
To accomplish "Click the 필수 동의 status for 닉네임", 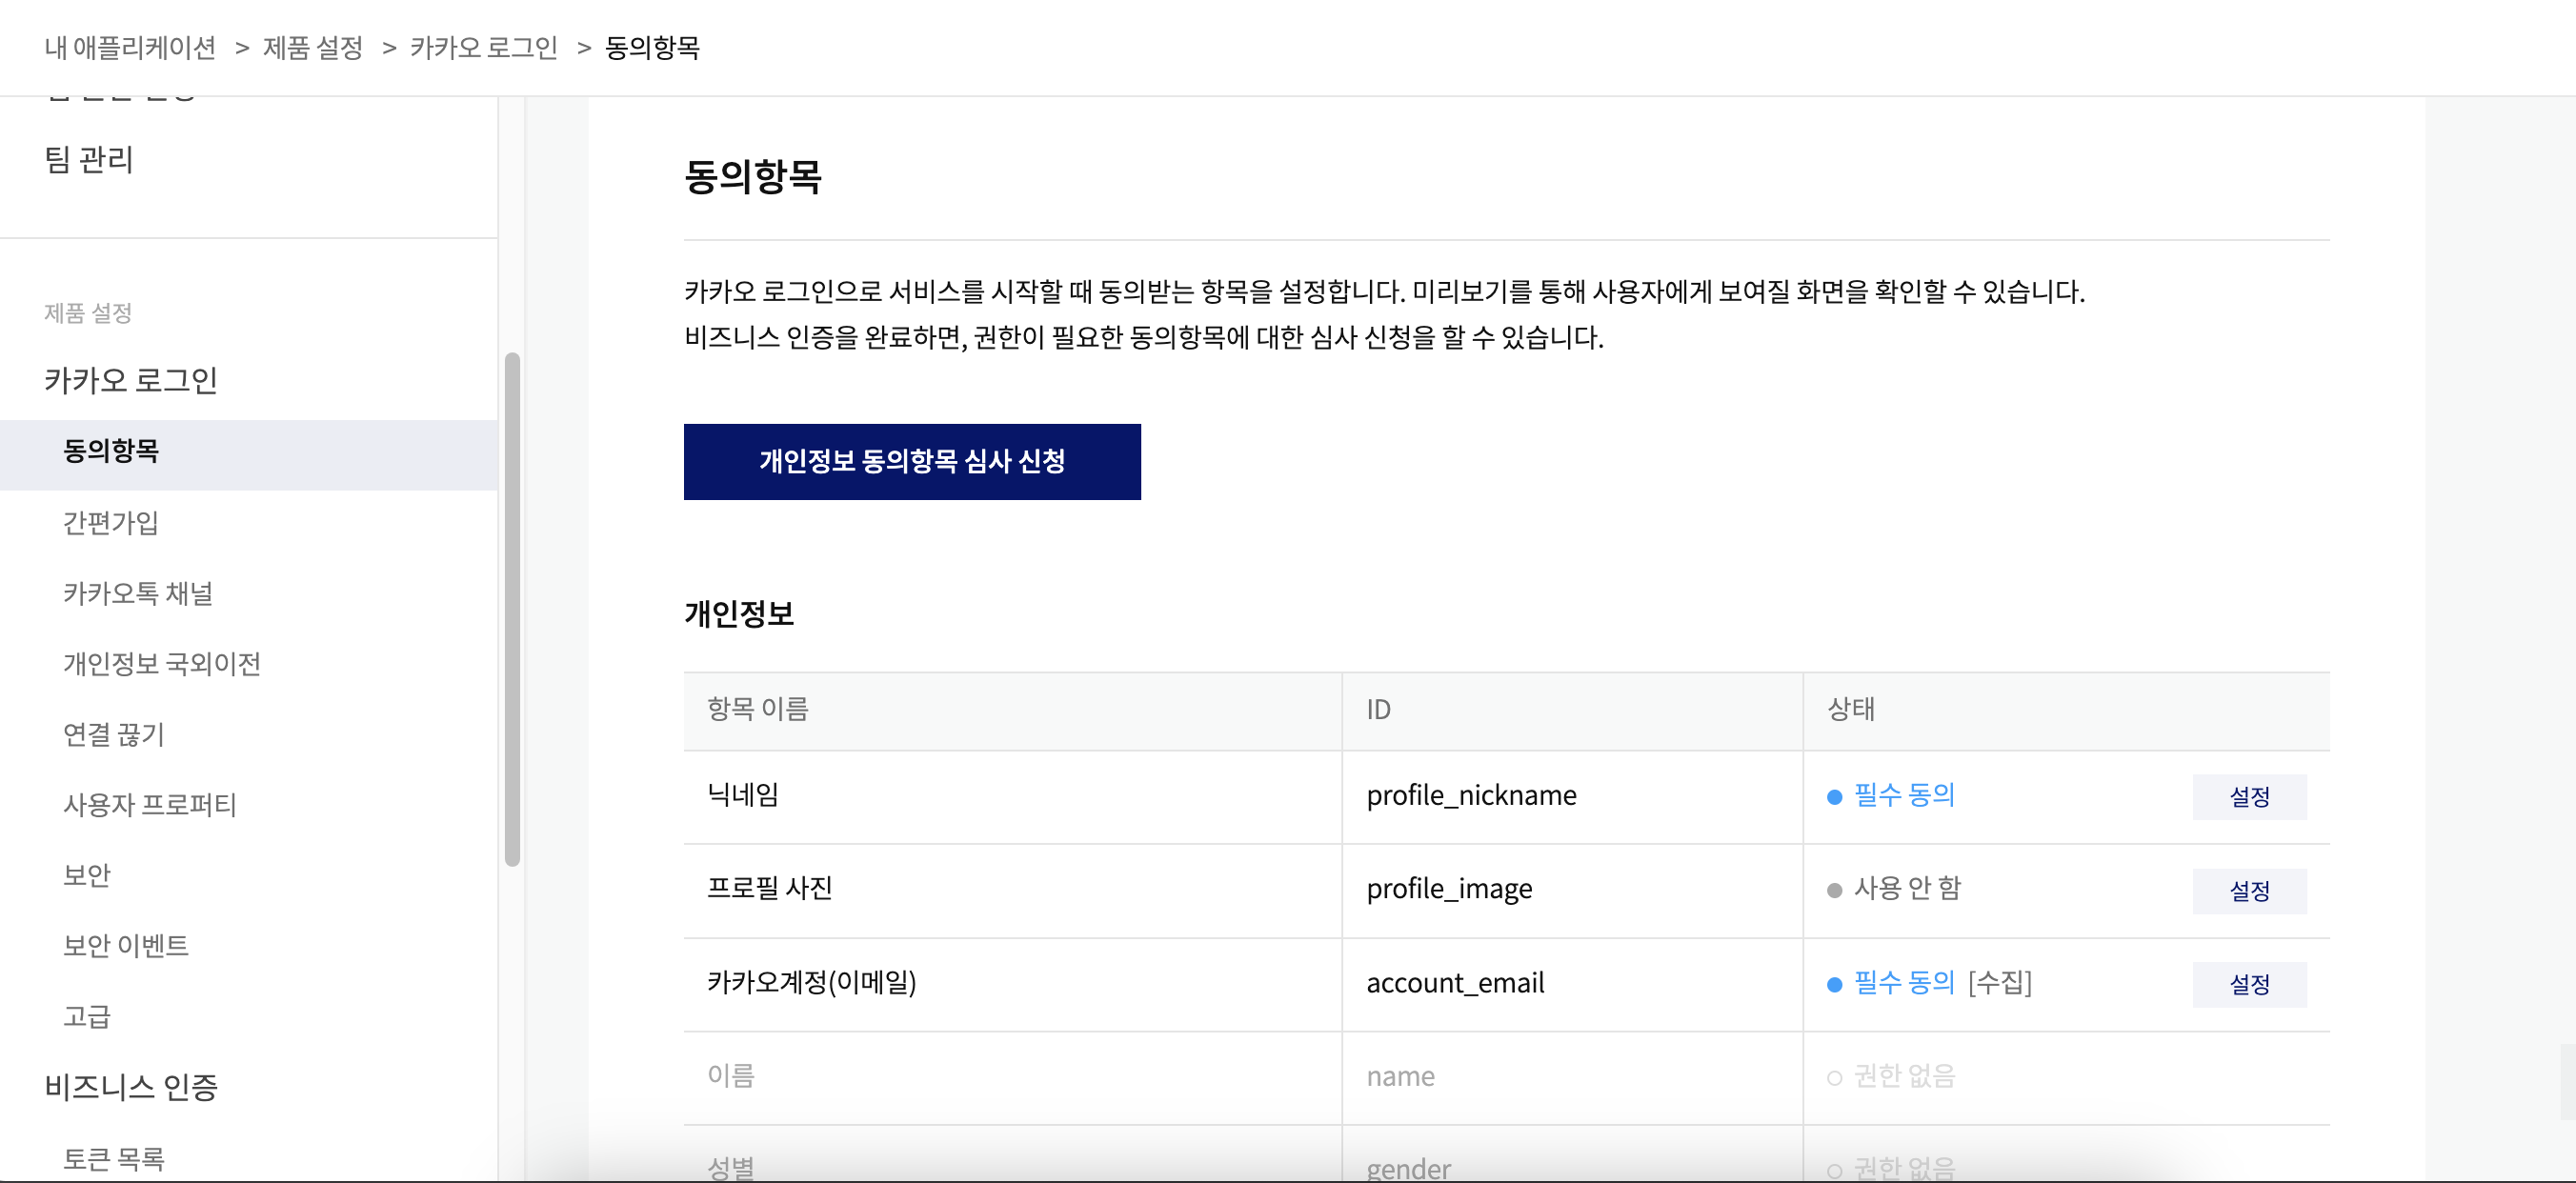I will (1903, 795).
